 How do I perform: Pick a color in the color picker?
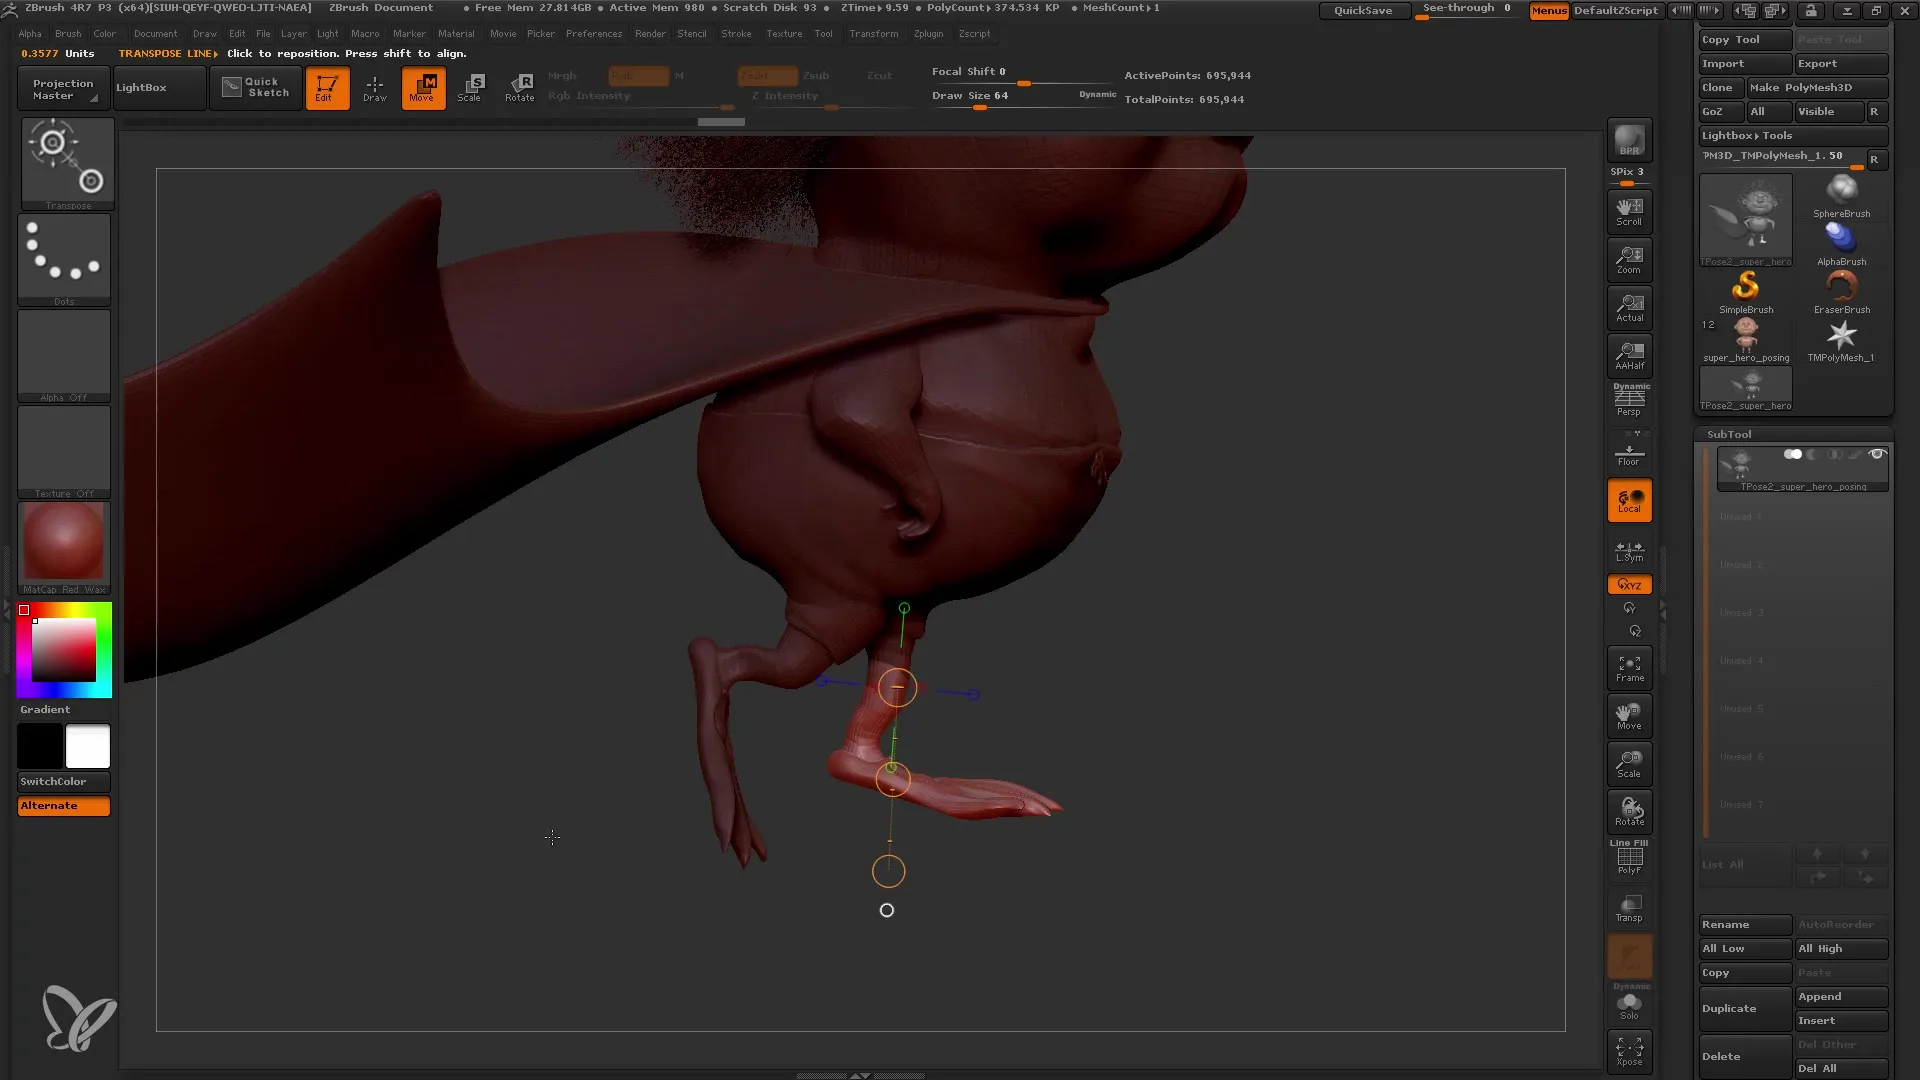click(64, 650)
